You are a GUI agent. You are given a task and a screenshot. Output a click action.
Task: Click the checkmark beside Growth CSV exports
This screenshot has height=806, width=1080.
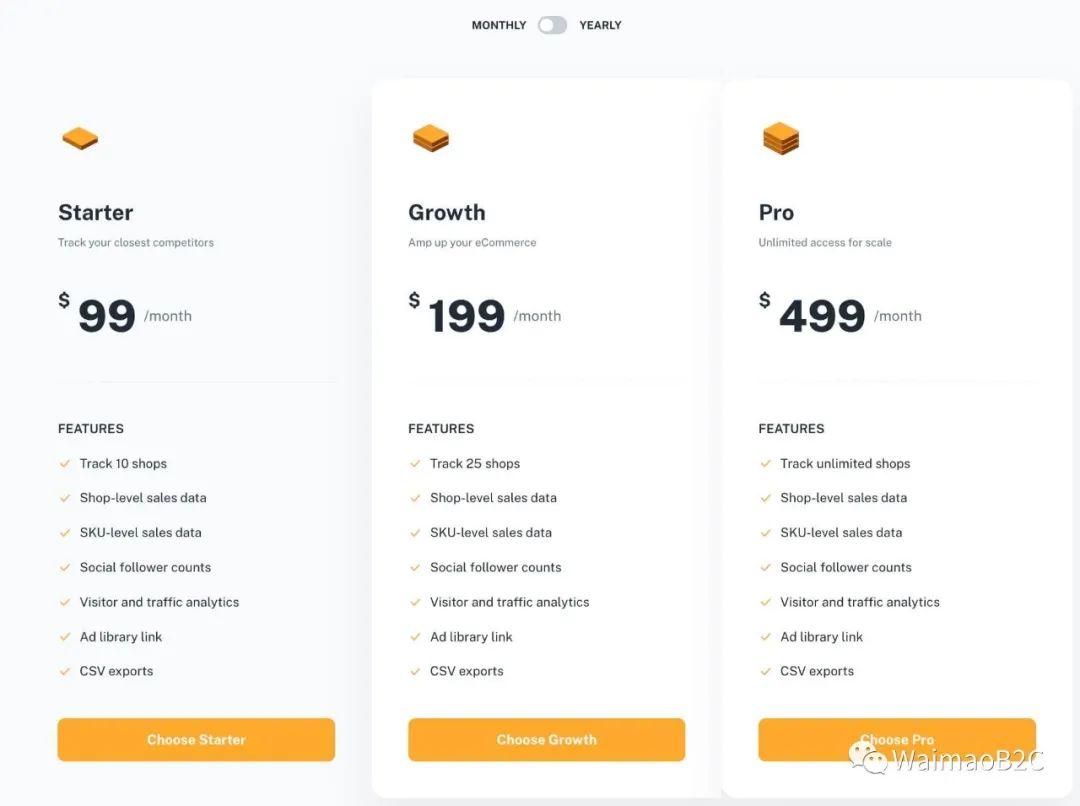415,671
